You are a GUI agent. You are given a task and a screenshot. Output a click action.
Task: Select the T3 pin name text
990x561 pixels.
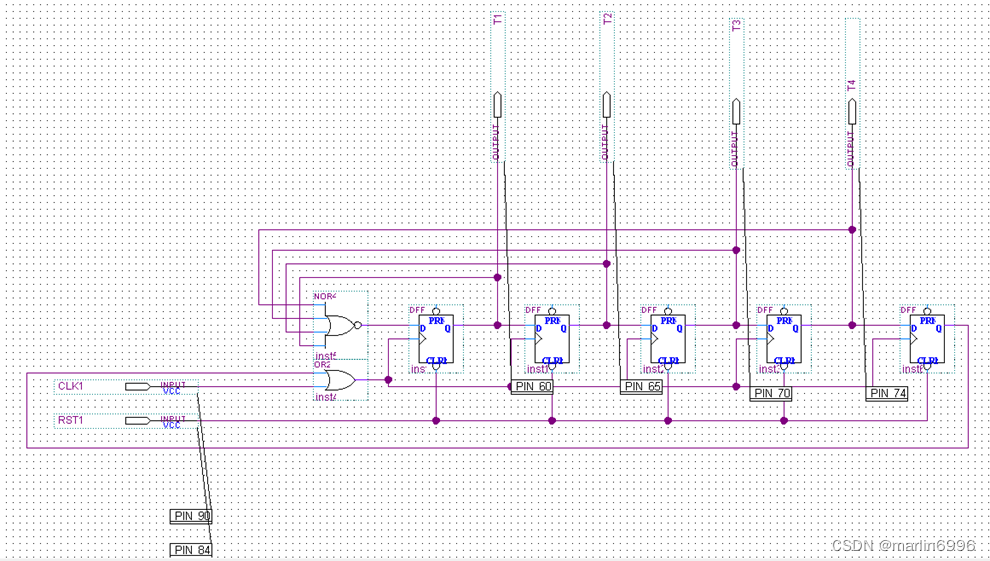tap(736, 26)
